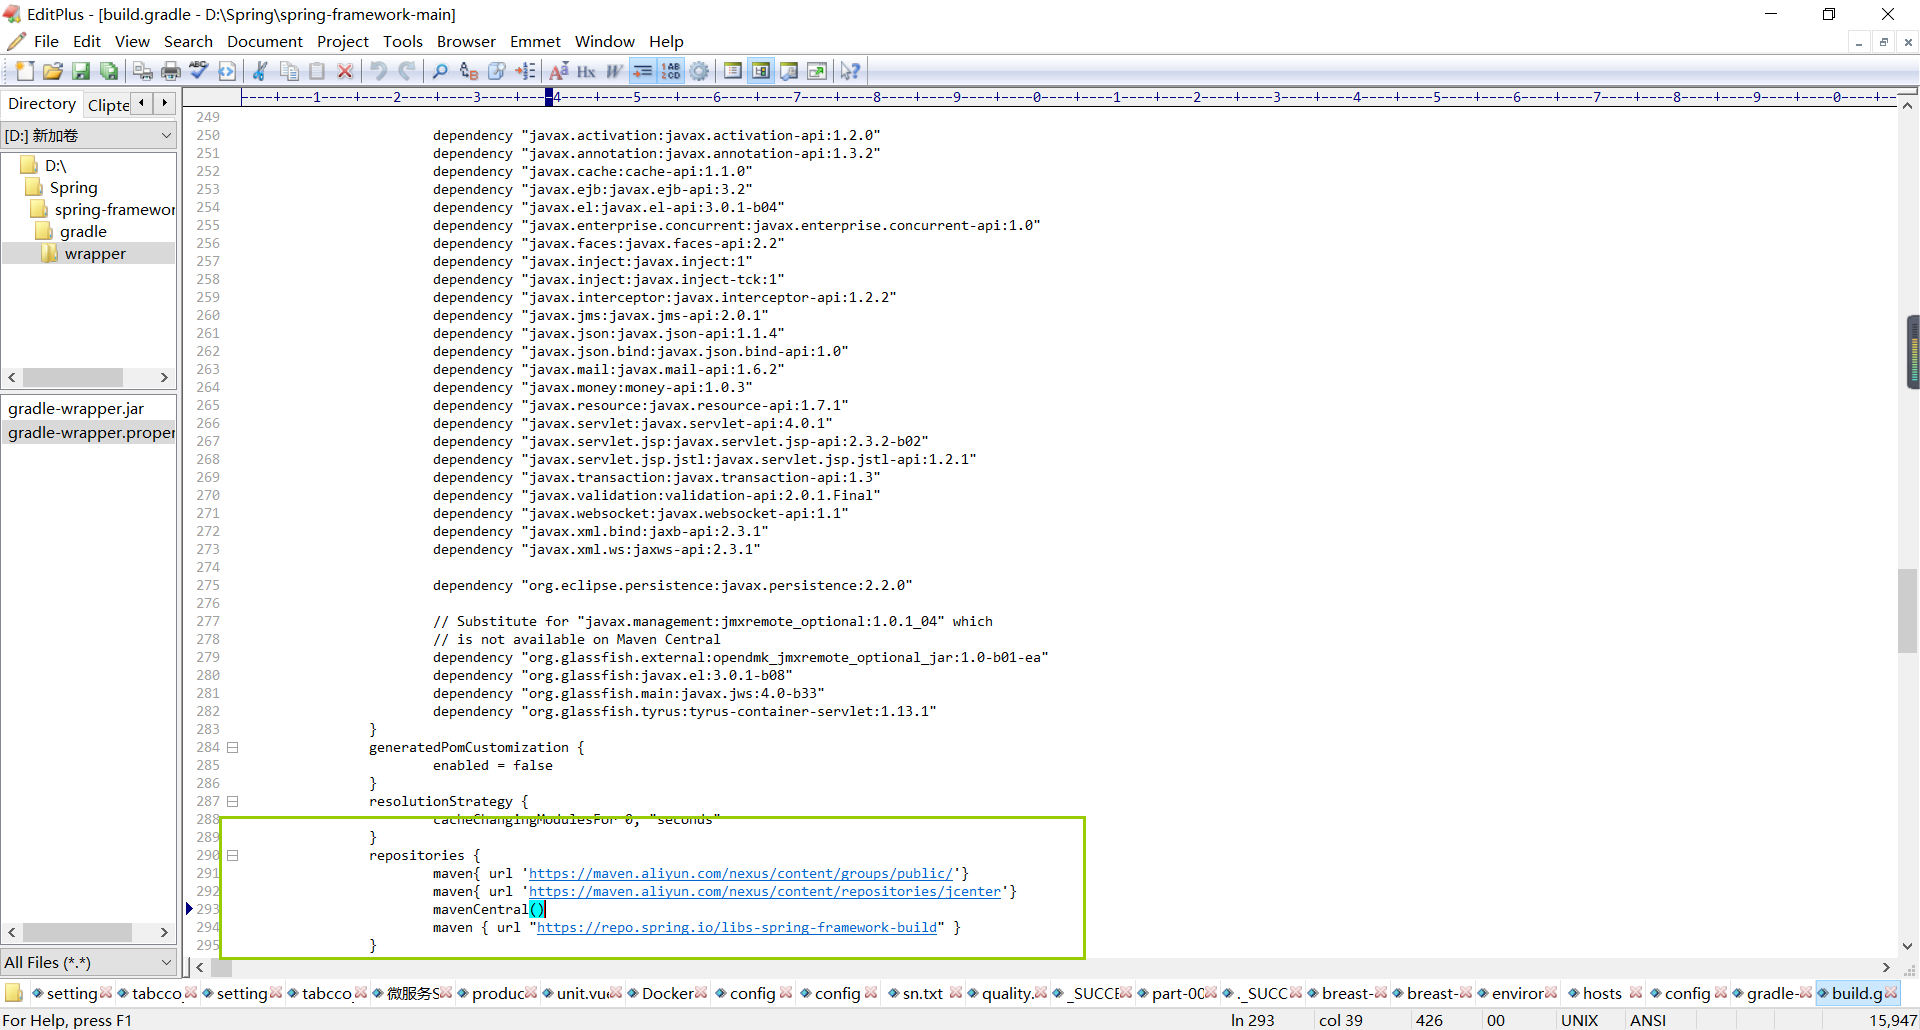Open Print Preview from the toolbar
The width and height of the screenshot is (1920, 1030).
143,71
